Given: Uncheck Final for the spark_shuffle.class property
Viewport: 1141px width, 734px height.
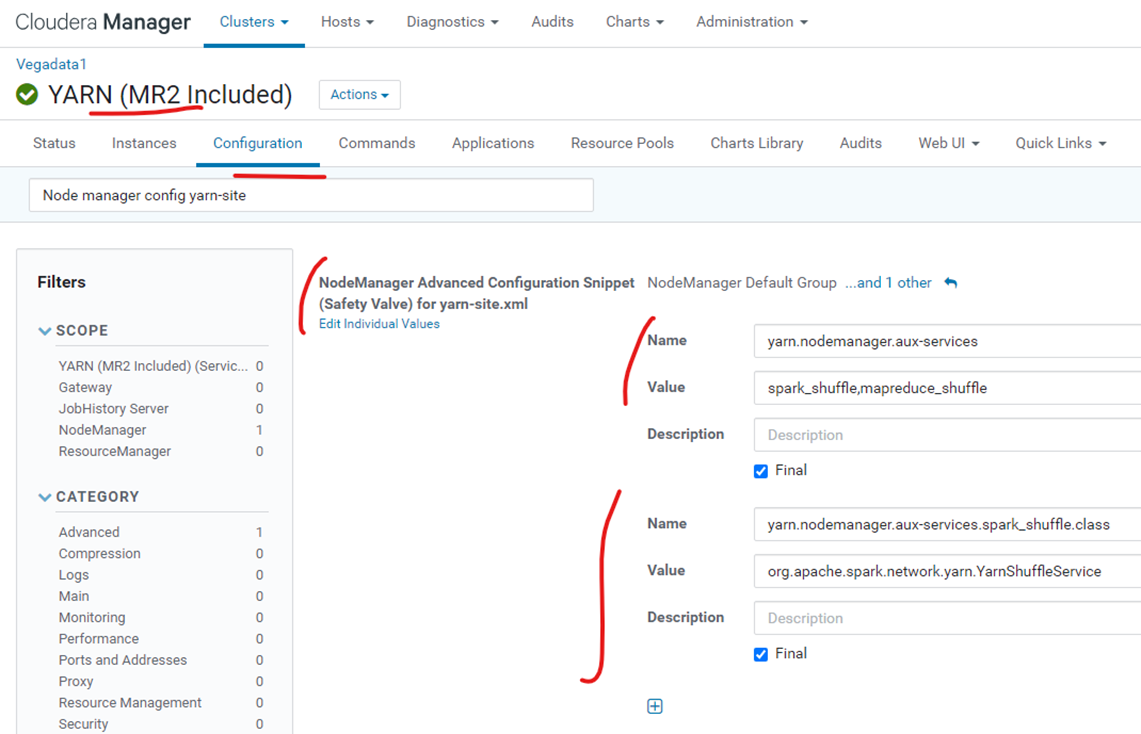Looking at the screenshot, I should 760,653.
